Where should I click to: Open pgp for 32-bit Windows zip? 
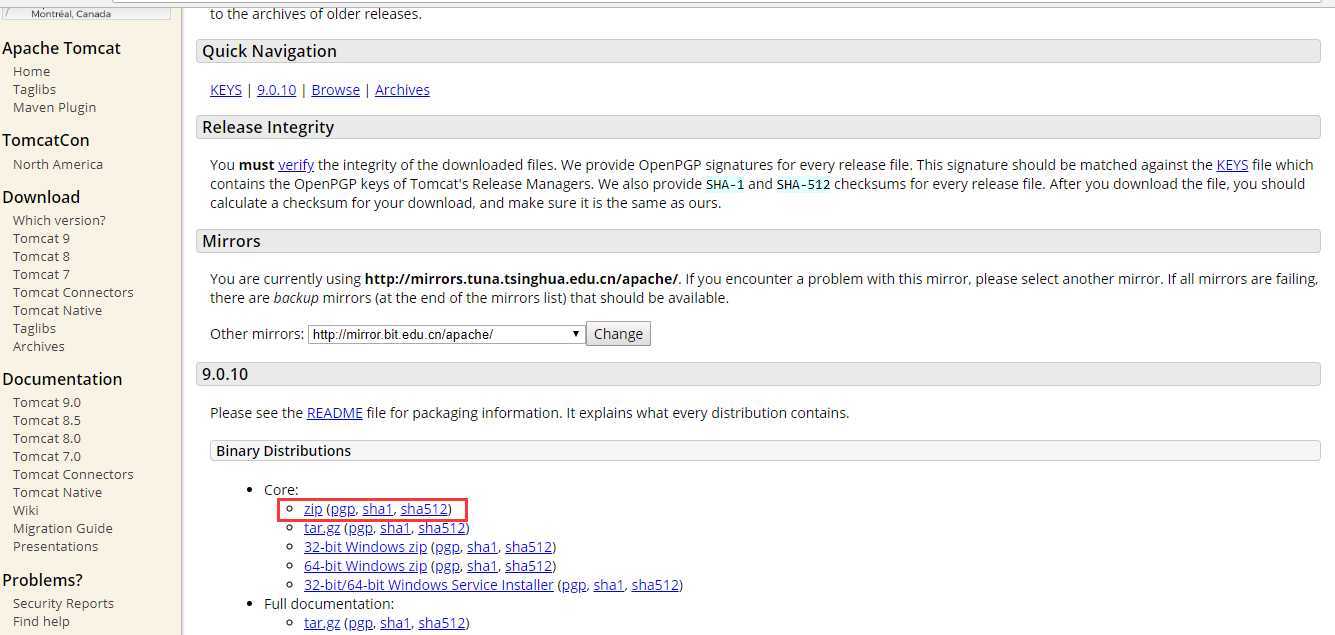447,547
